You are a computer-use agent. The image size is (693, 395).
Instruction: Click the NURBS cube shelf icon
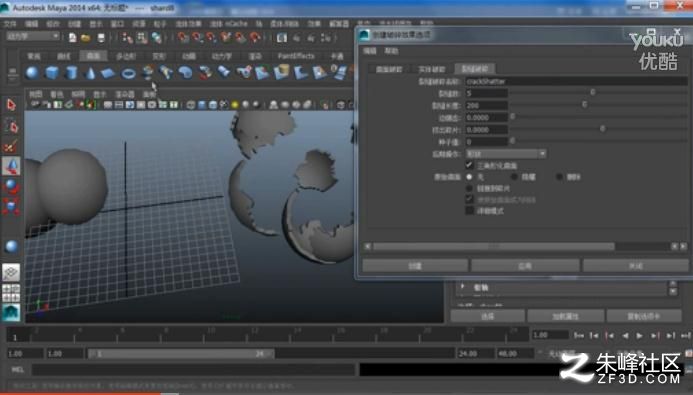pyautogui.click(x=52, y=72)
